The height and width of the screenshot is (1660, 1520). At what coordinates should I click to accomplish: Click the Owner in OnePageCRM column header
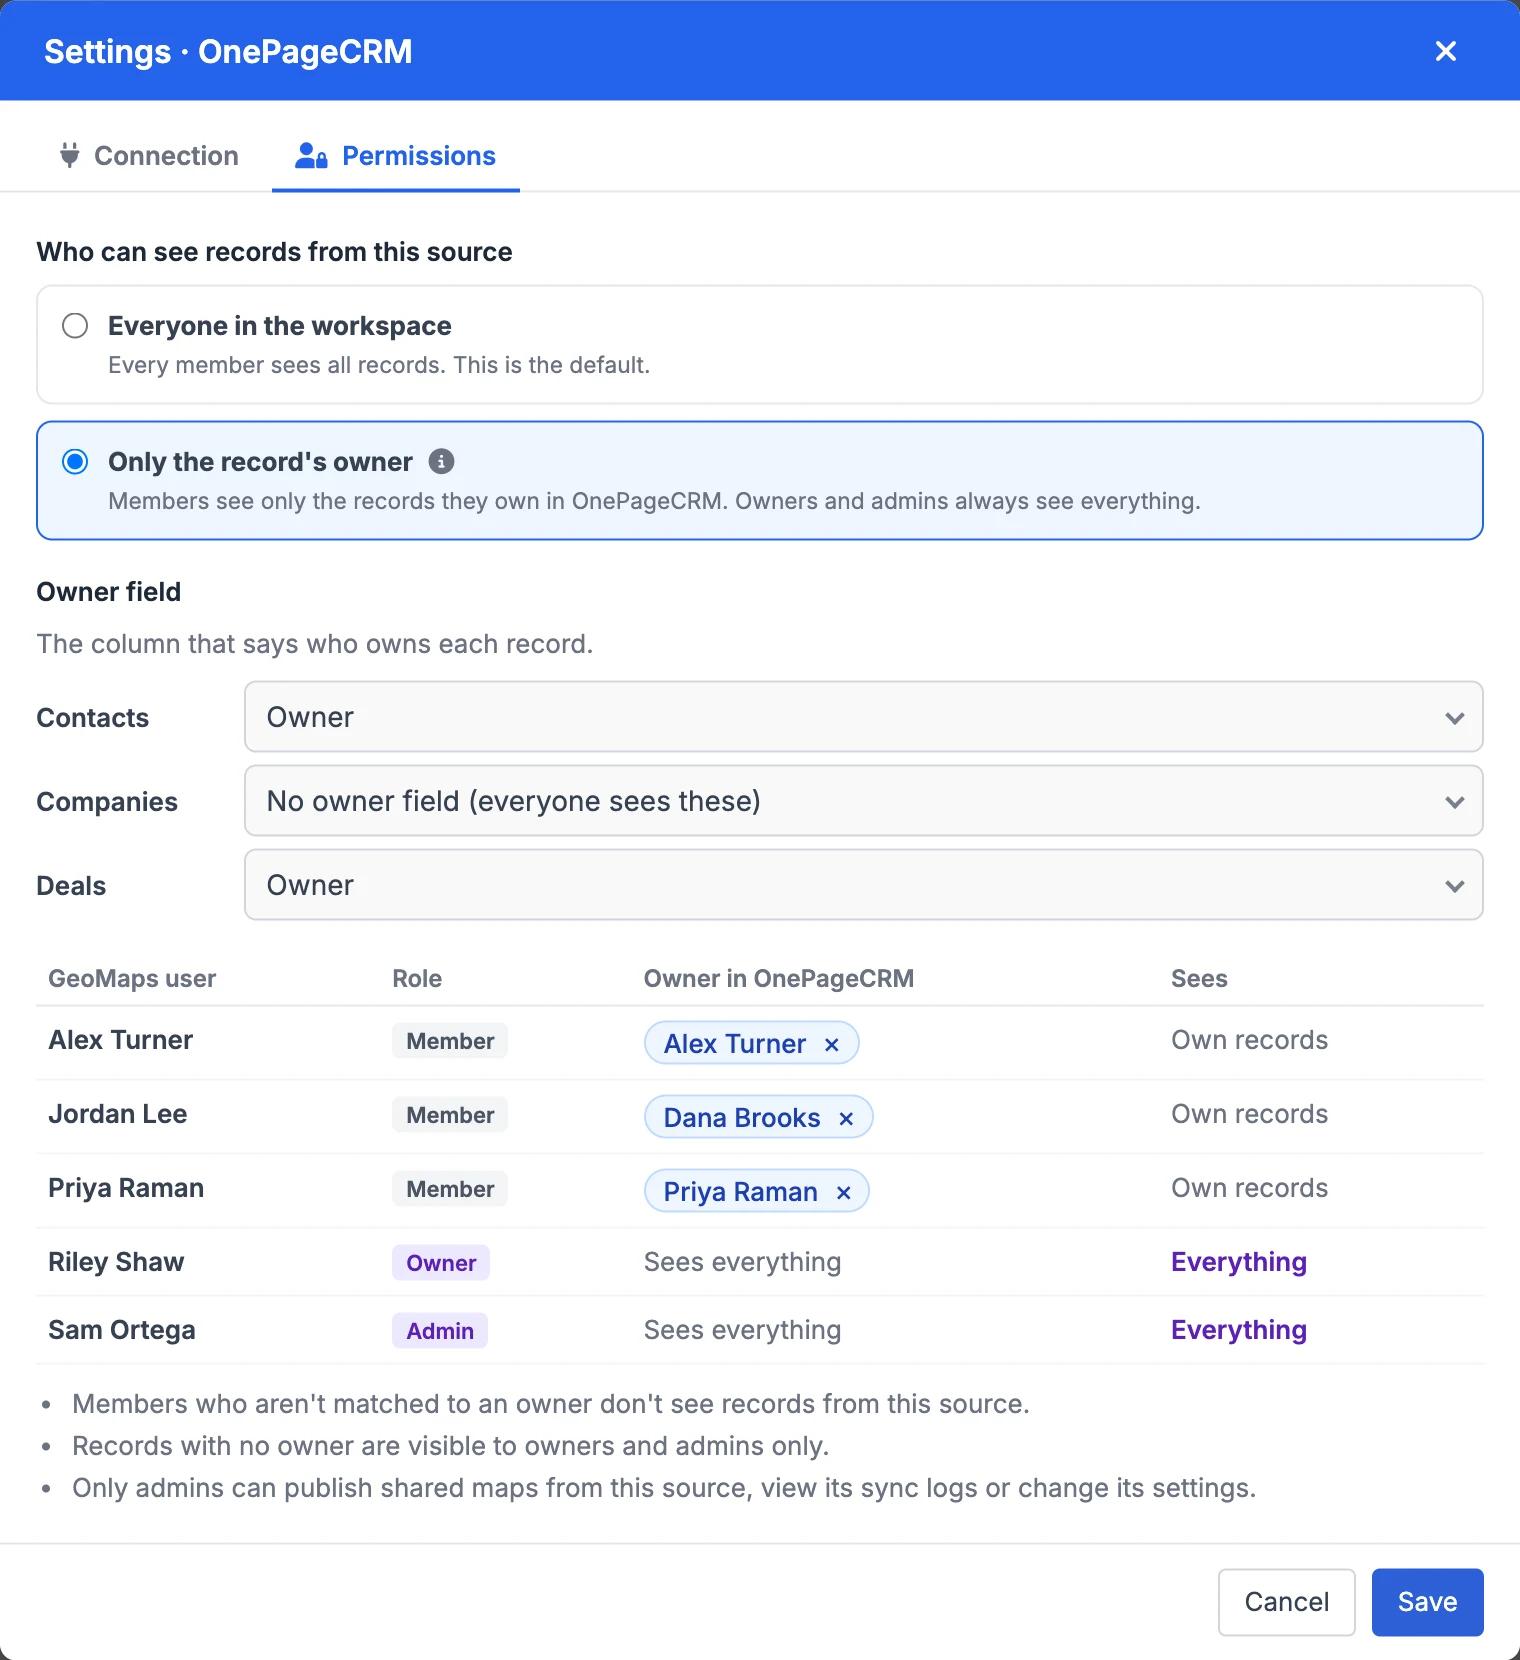pos(779,978)
